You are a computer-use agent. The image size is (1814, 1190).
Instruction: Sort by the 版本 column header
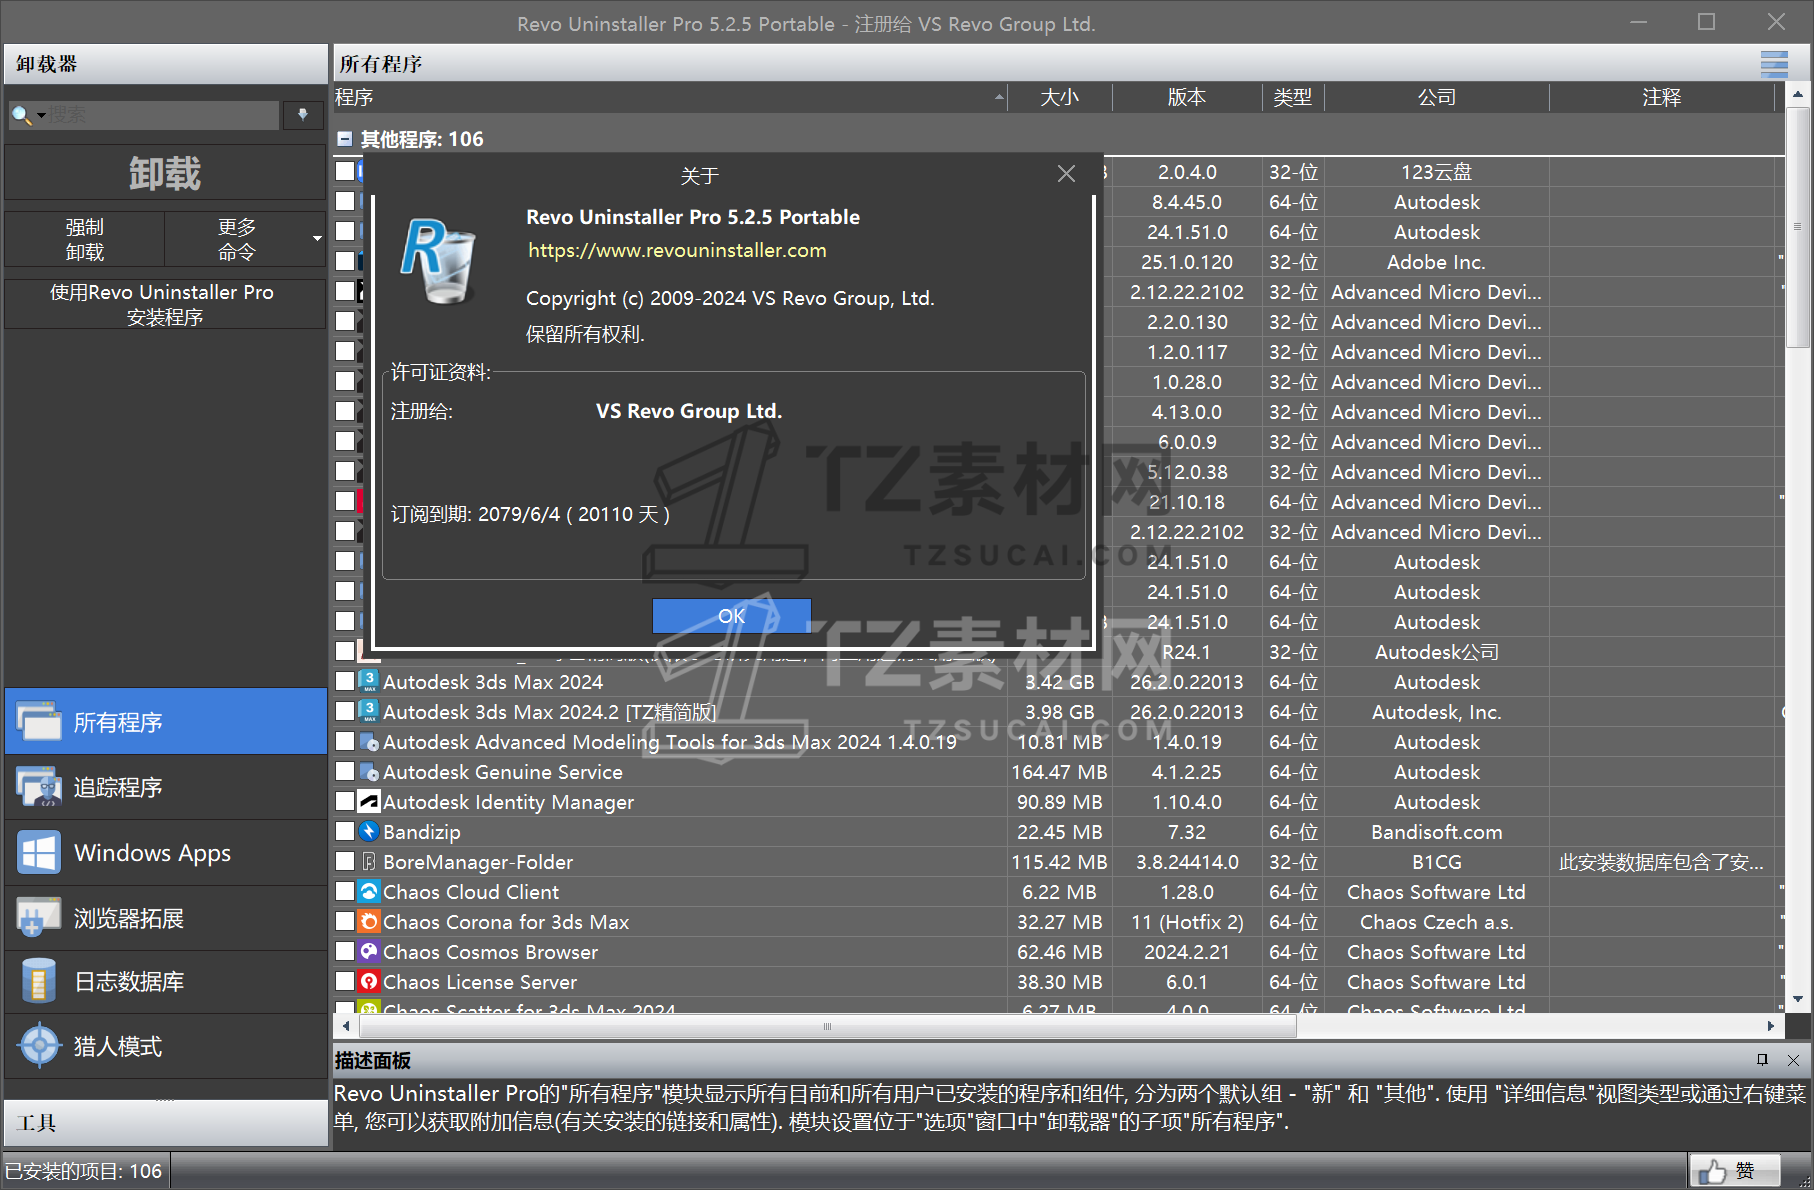click(x=1187, y=97)
